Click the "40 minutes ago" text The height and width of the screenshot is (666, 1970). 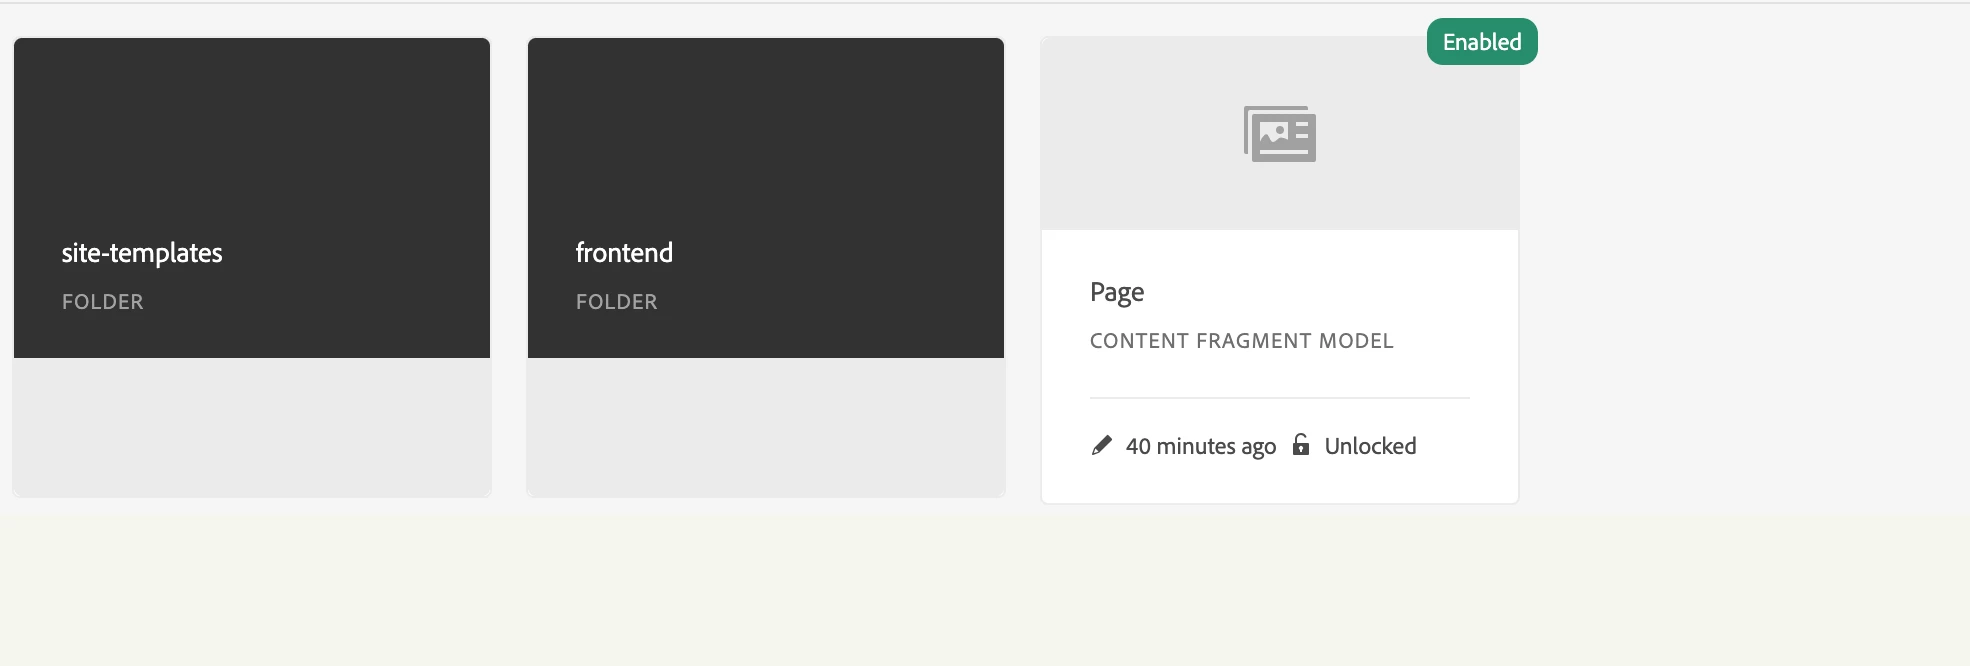pos(1201,446)
